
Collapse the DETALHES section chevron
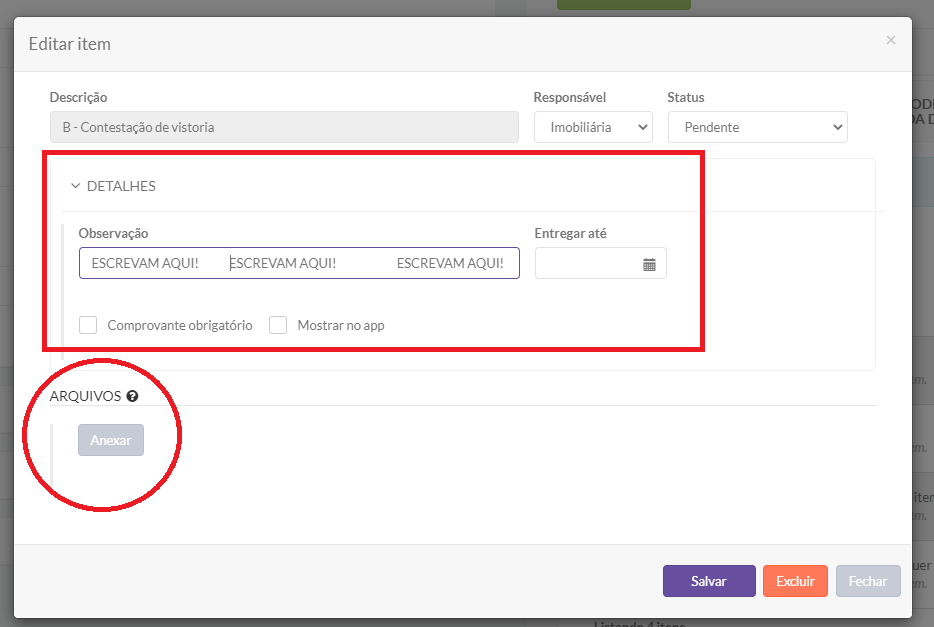(x=75, y=186)
